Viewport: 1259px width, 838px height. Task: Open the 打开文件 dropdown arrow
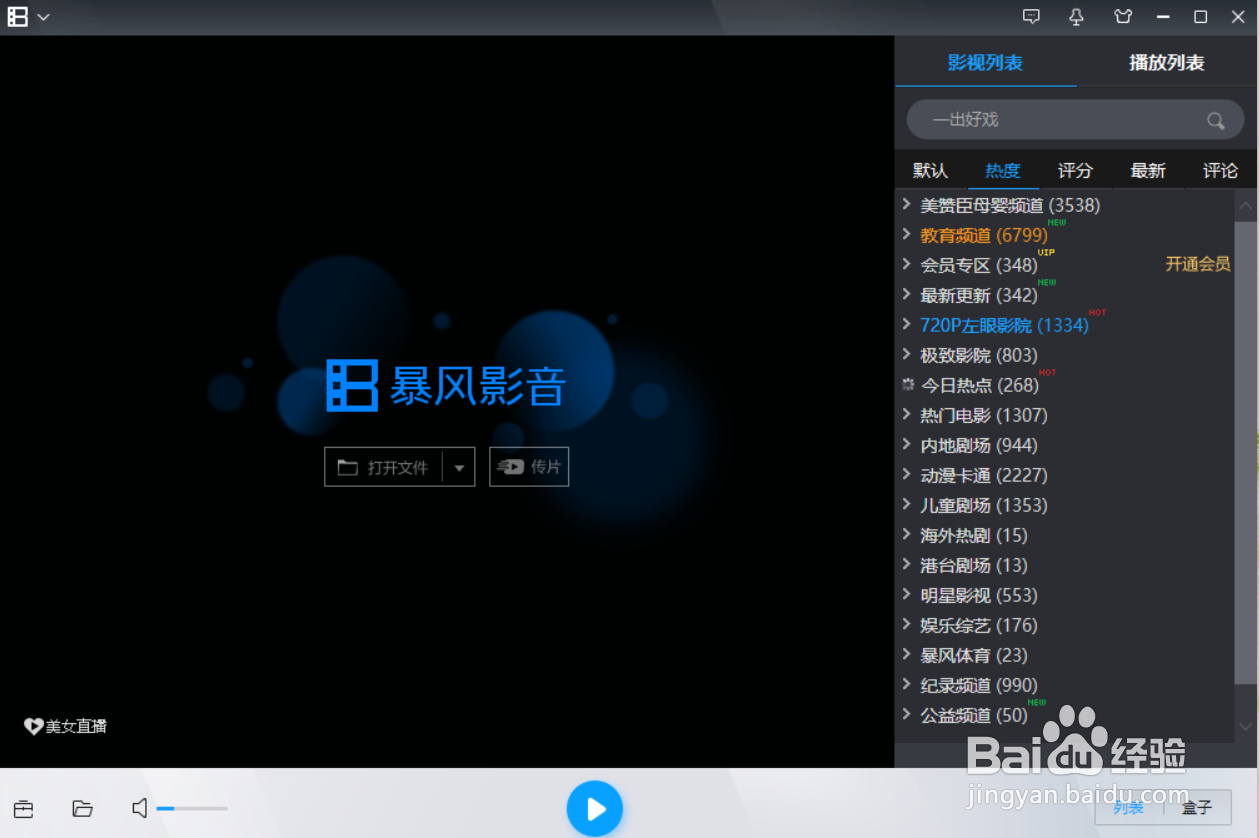[x=459, y=467]
